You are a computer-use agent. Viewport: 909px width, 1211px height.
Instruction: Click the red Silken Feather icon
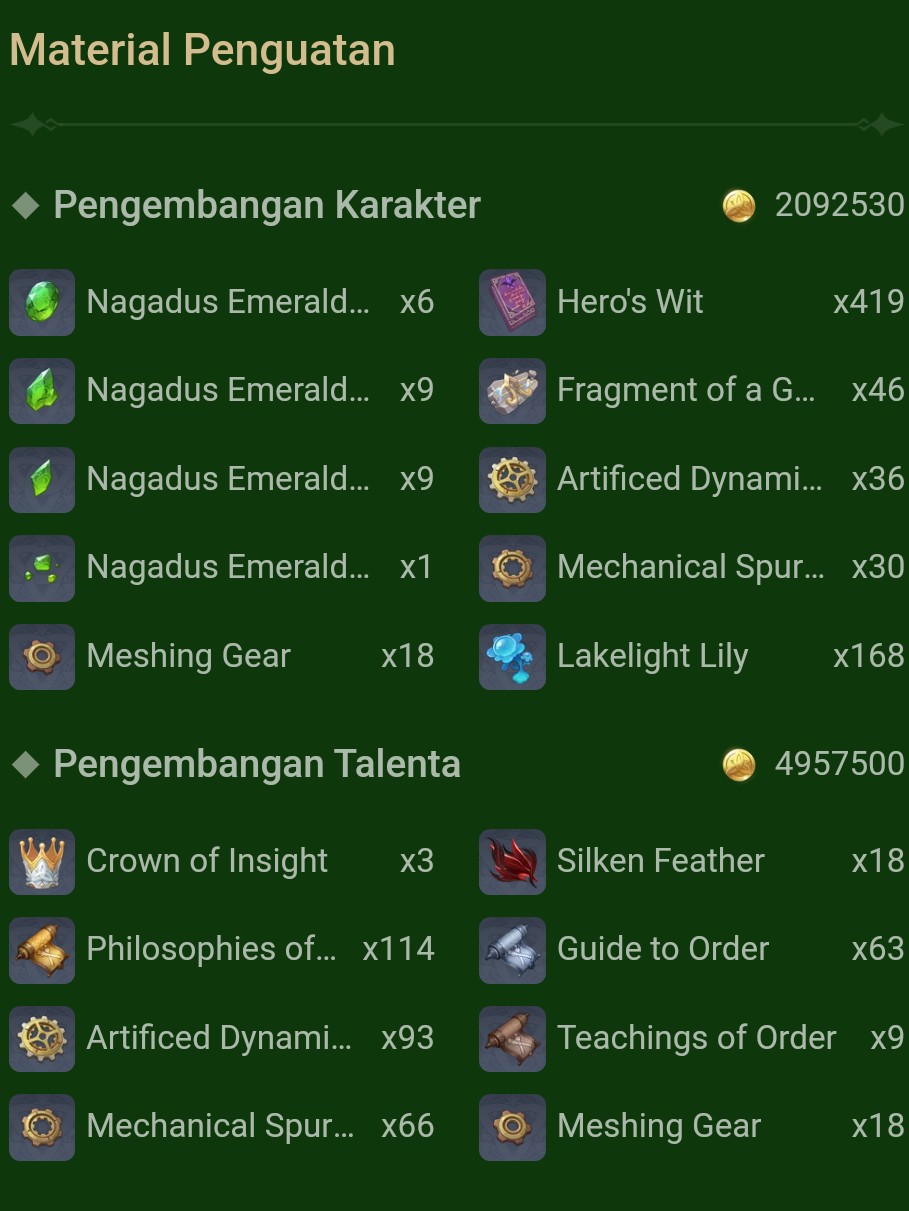point(512,861)
